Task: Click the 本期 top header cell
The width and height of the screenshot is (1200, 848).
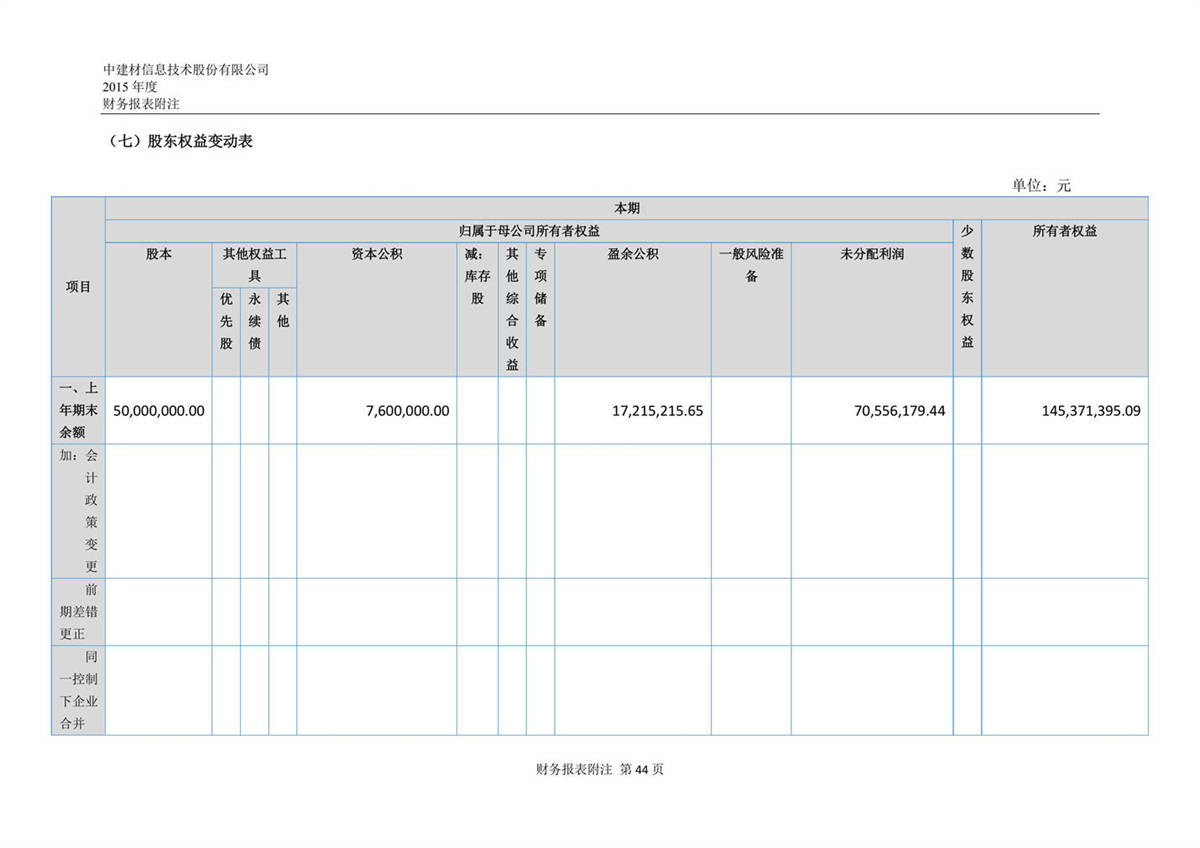Action: coord(626,208)
